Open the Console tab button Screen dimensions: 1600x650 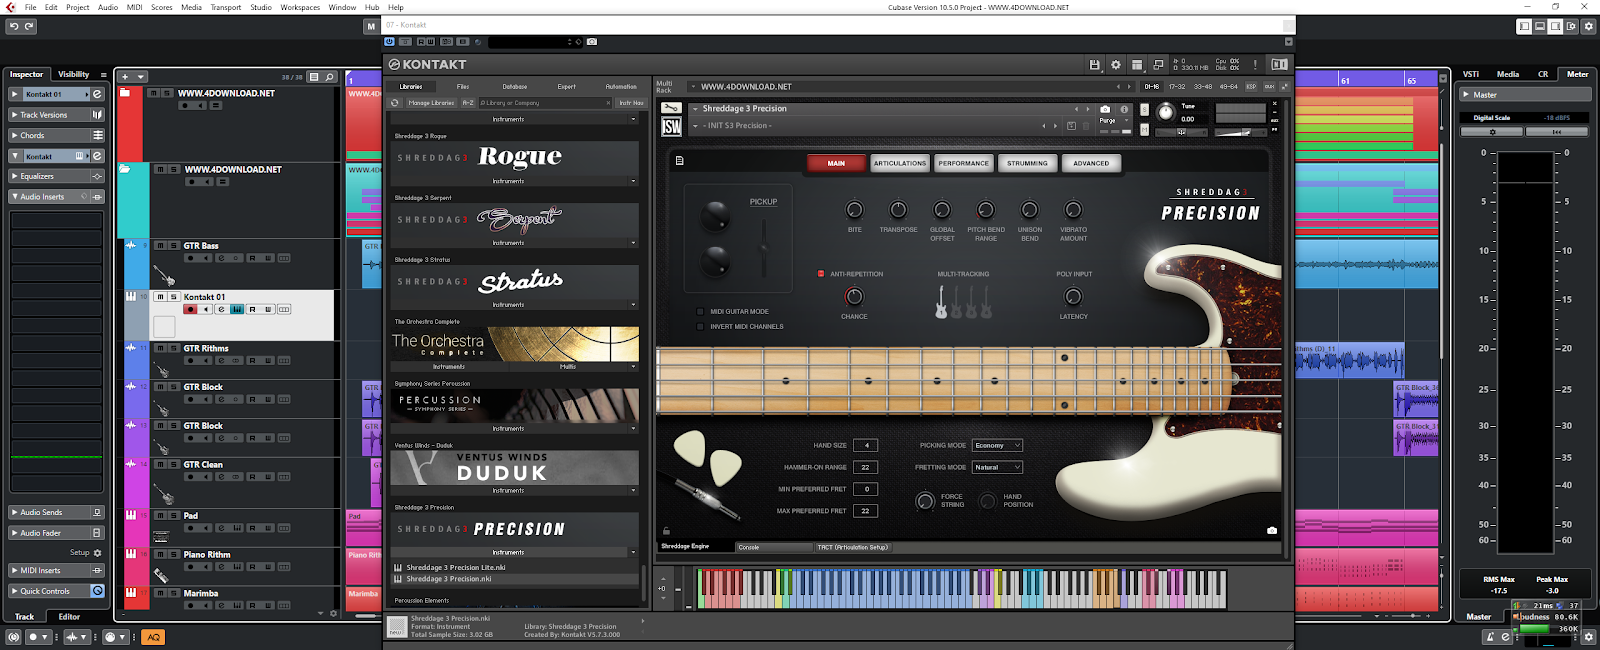pos(773,547)
